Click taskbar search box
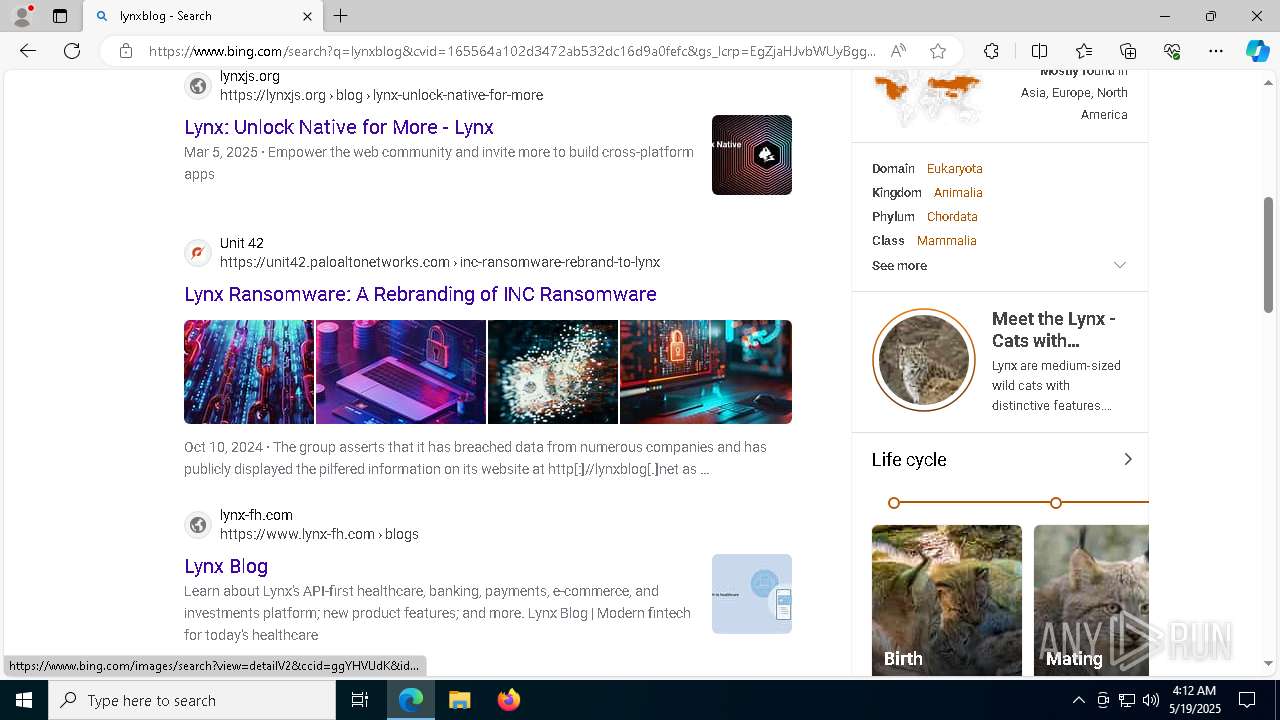The image size is (1280, 720). click(x=192, y=700)
